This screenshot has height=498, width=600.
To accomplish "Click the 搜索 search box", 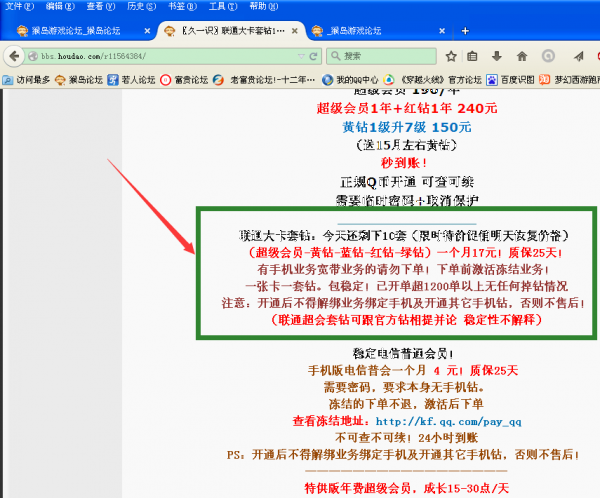I will pos(382,56).
